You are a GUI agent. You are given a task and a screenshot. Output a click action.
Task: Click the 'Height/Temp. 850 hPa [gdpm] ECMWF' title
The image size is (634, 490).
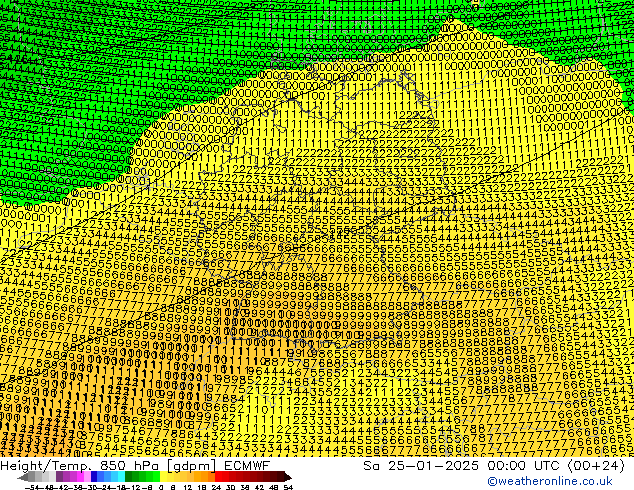pos(135,466)
